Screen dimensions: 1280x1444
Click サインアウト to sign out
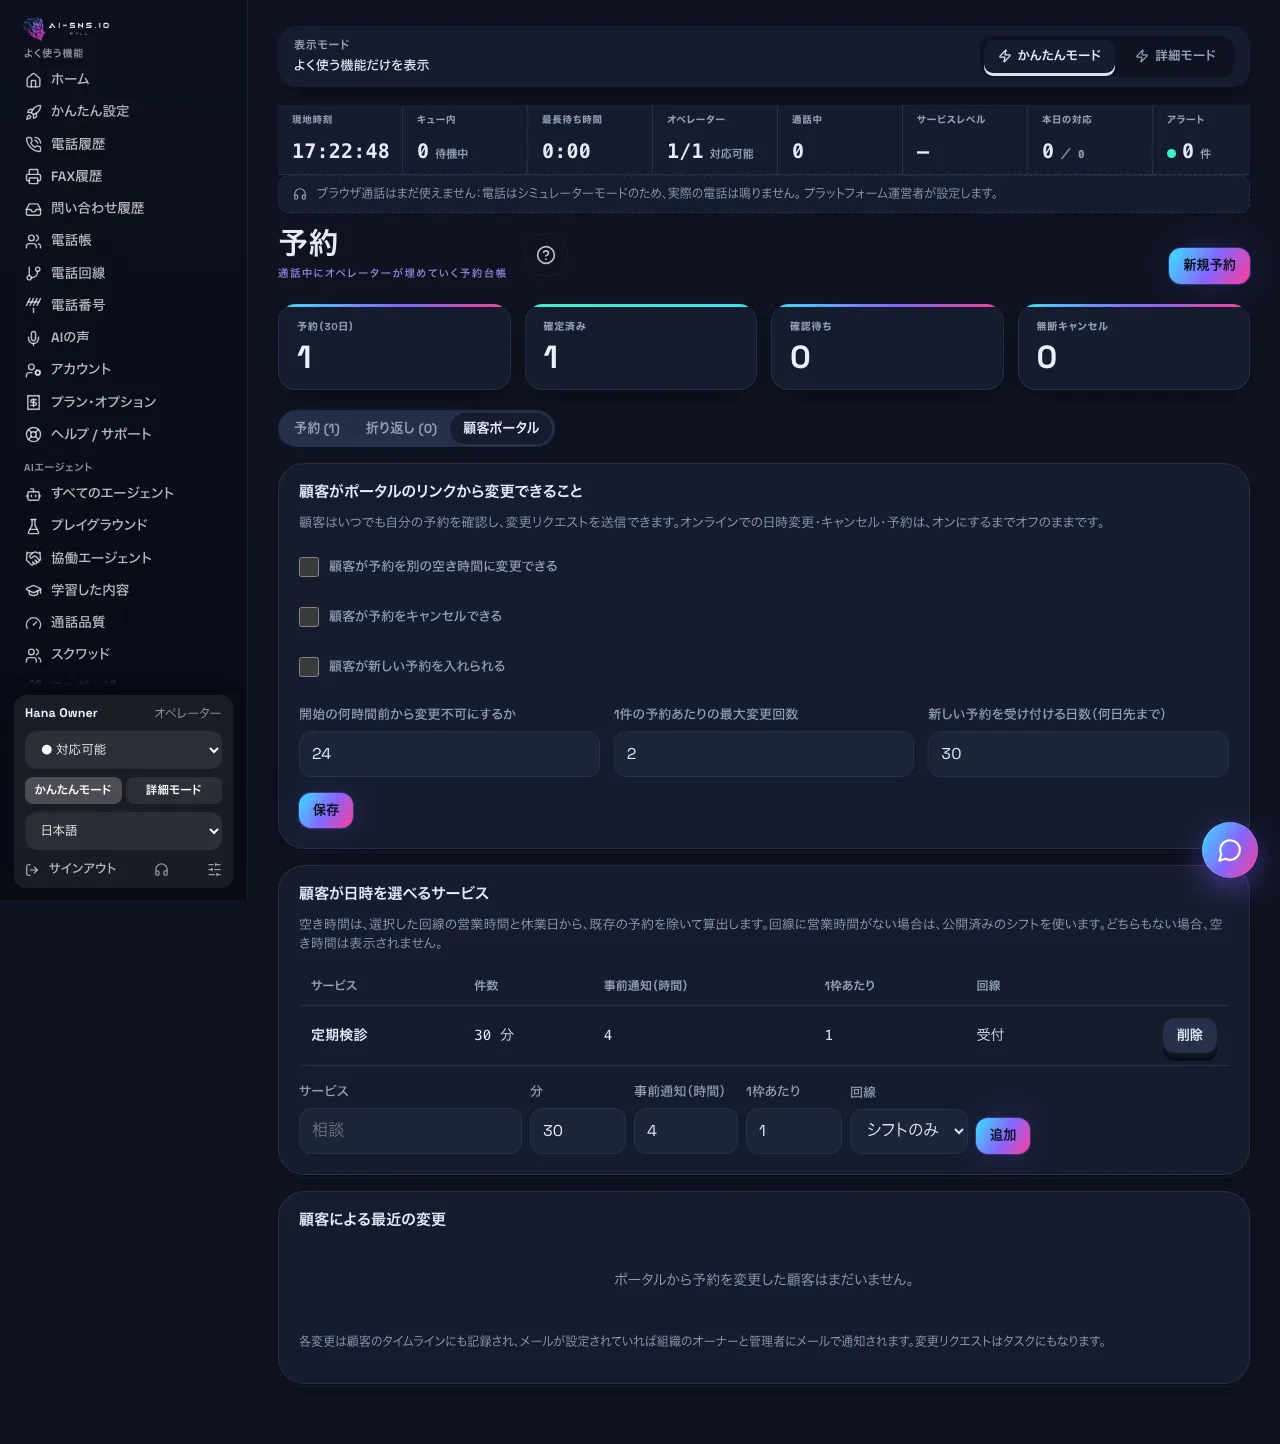pyautogui.click(x=71, y=869)
